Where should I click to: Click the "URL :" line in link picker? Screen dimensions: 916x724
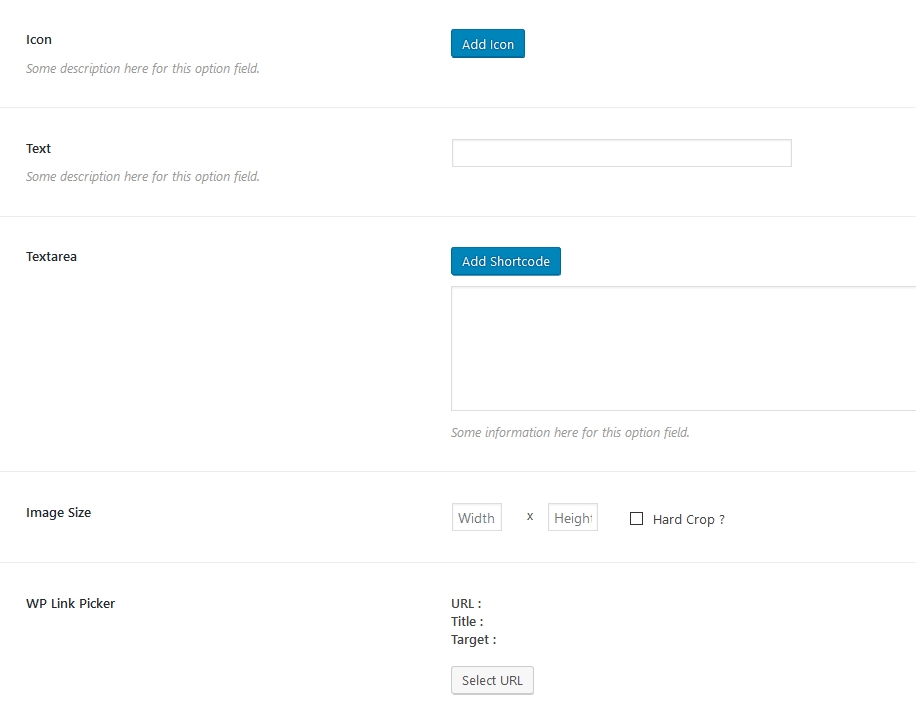tap(466, 604)
